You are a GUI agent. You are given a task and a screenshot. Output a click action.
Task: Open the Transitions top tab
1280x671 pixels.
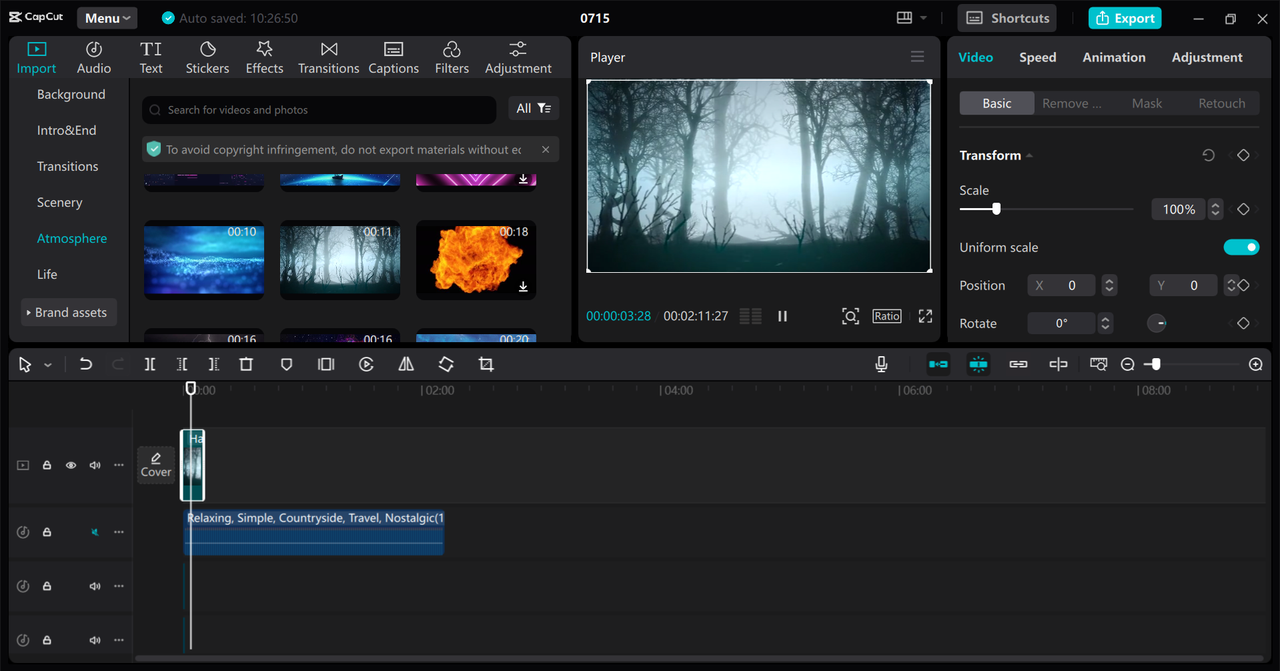(x=328, y=58)
